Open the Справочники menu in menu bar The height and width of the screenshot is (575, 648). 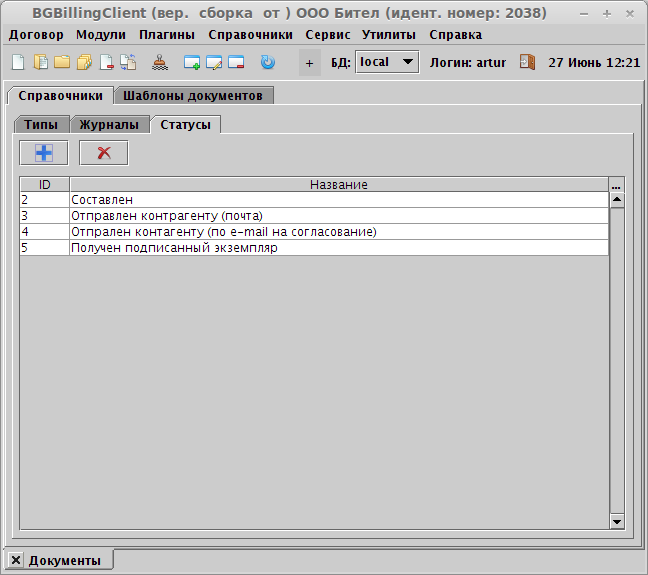click(x=250, y=34)
